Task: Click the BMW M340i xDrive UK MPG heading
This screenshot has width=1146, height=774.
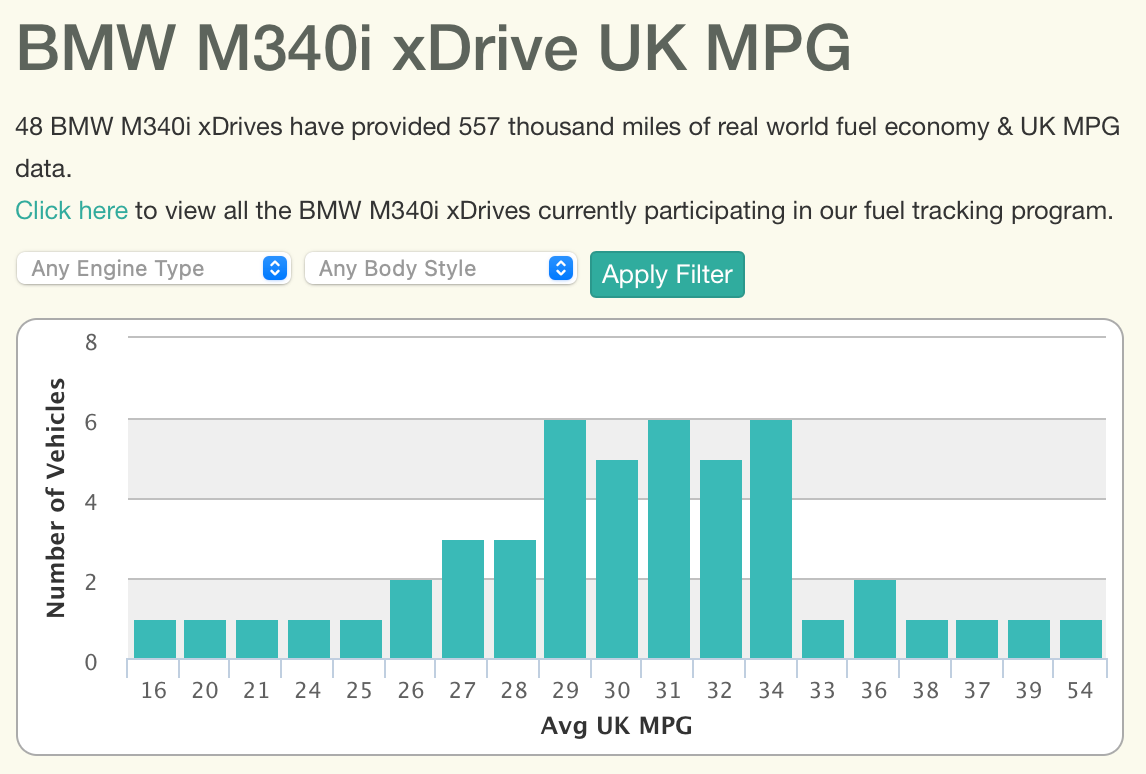Action: [434, 48]
